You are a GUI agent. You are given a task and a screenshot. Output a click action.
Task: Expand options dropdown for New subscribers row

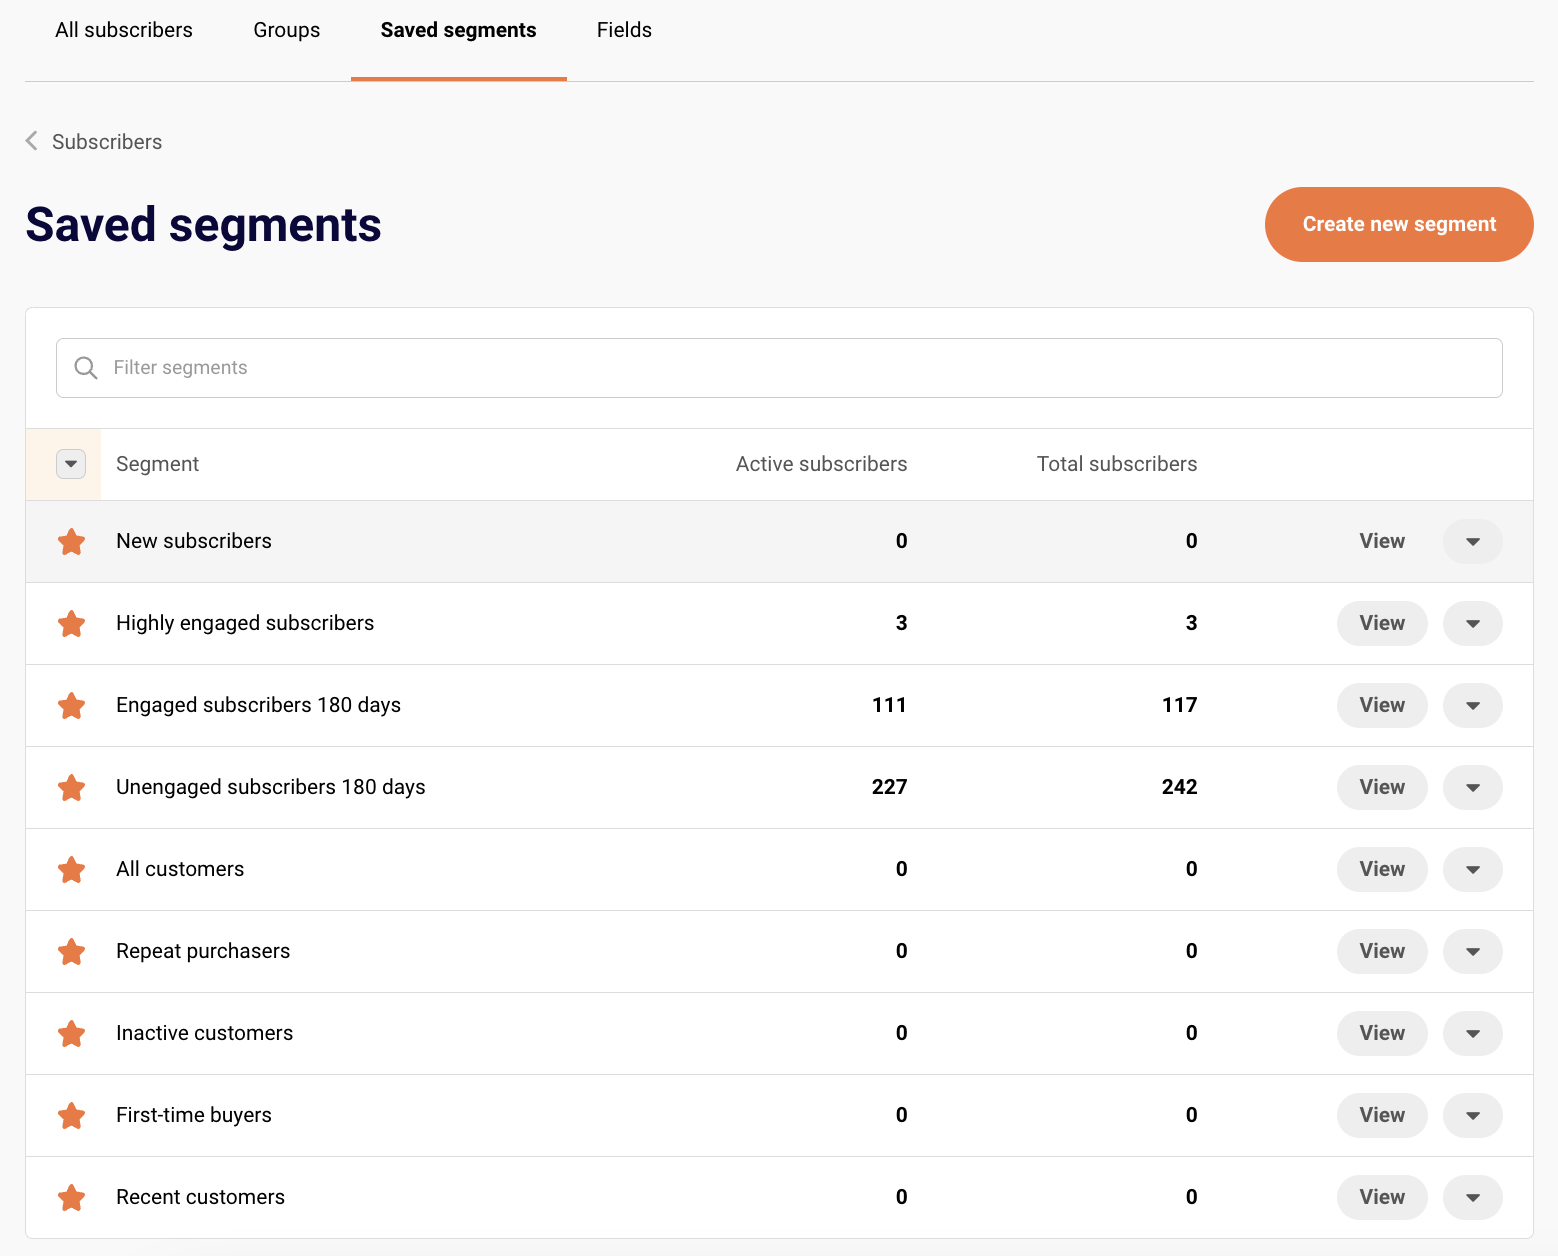[x=1472, y=541]
